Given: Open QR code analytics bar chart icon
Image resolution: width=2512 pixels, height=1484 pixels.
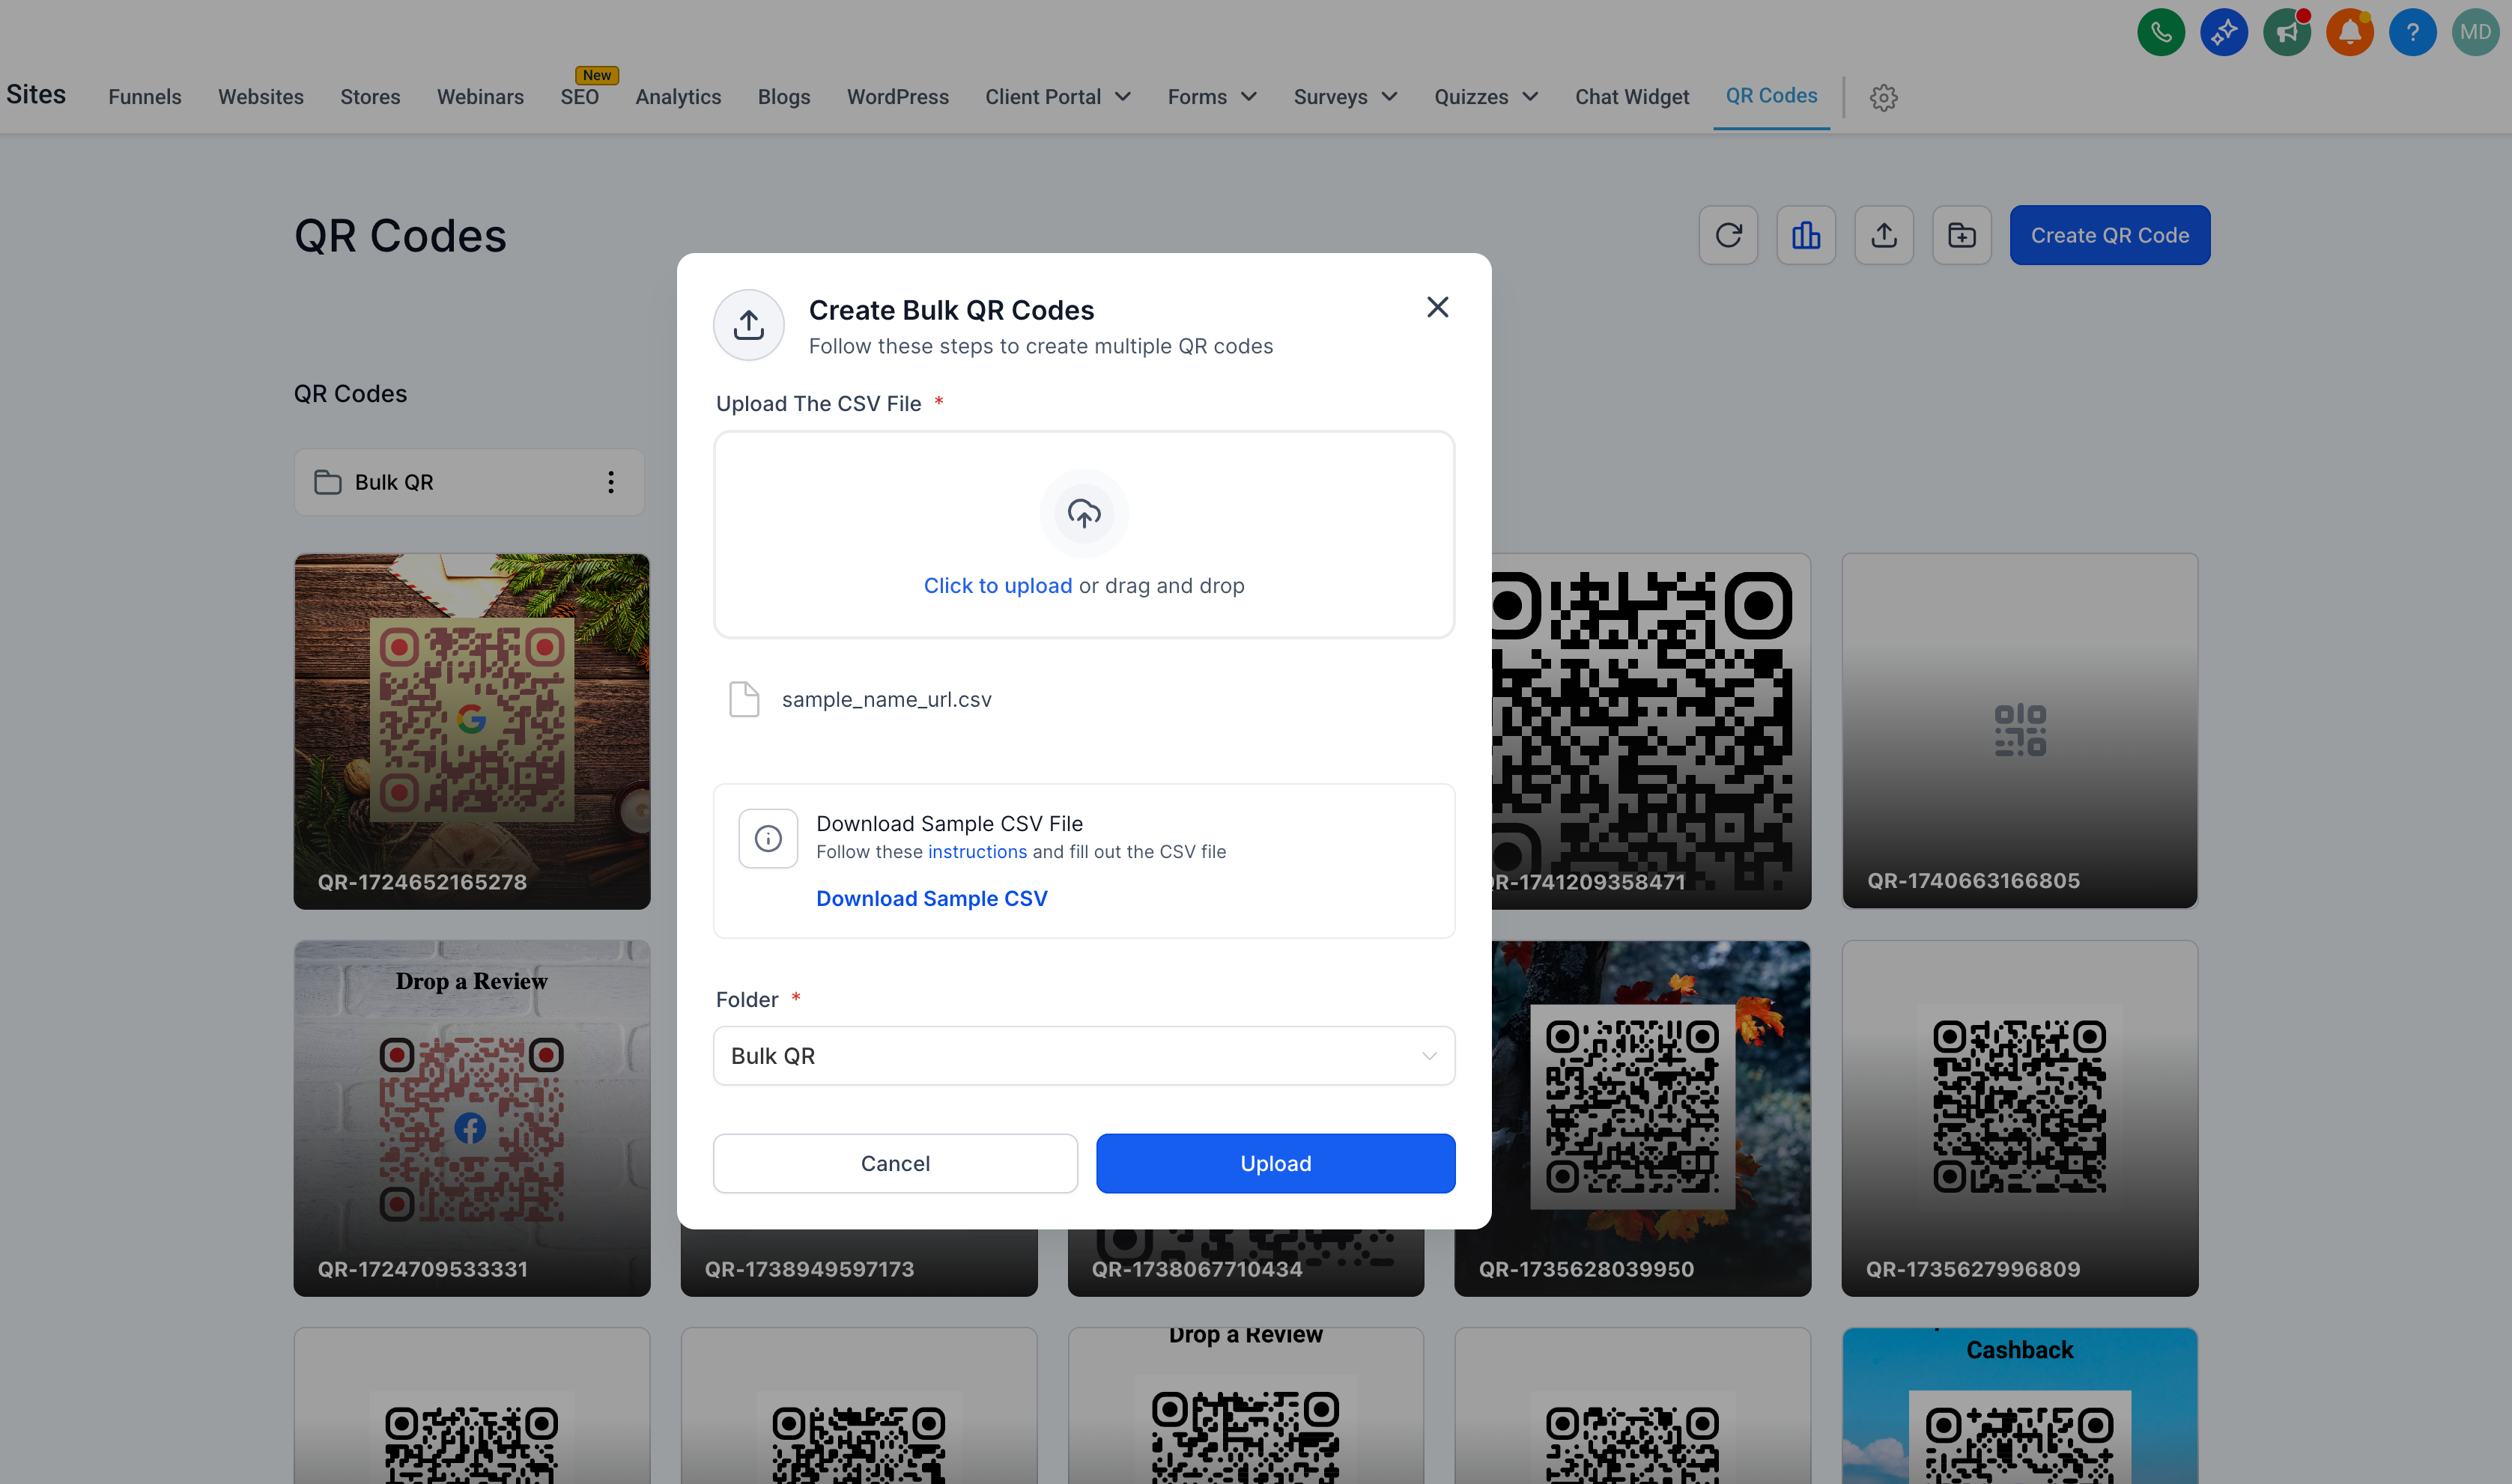Looking at the screenshot, I should tap(1806, 235).
